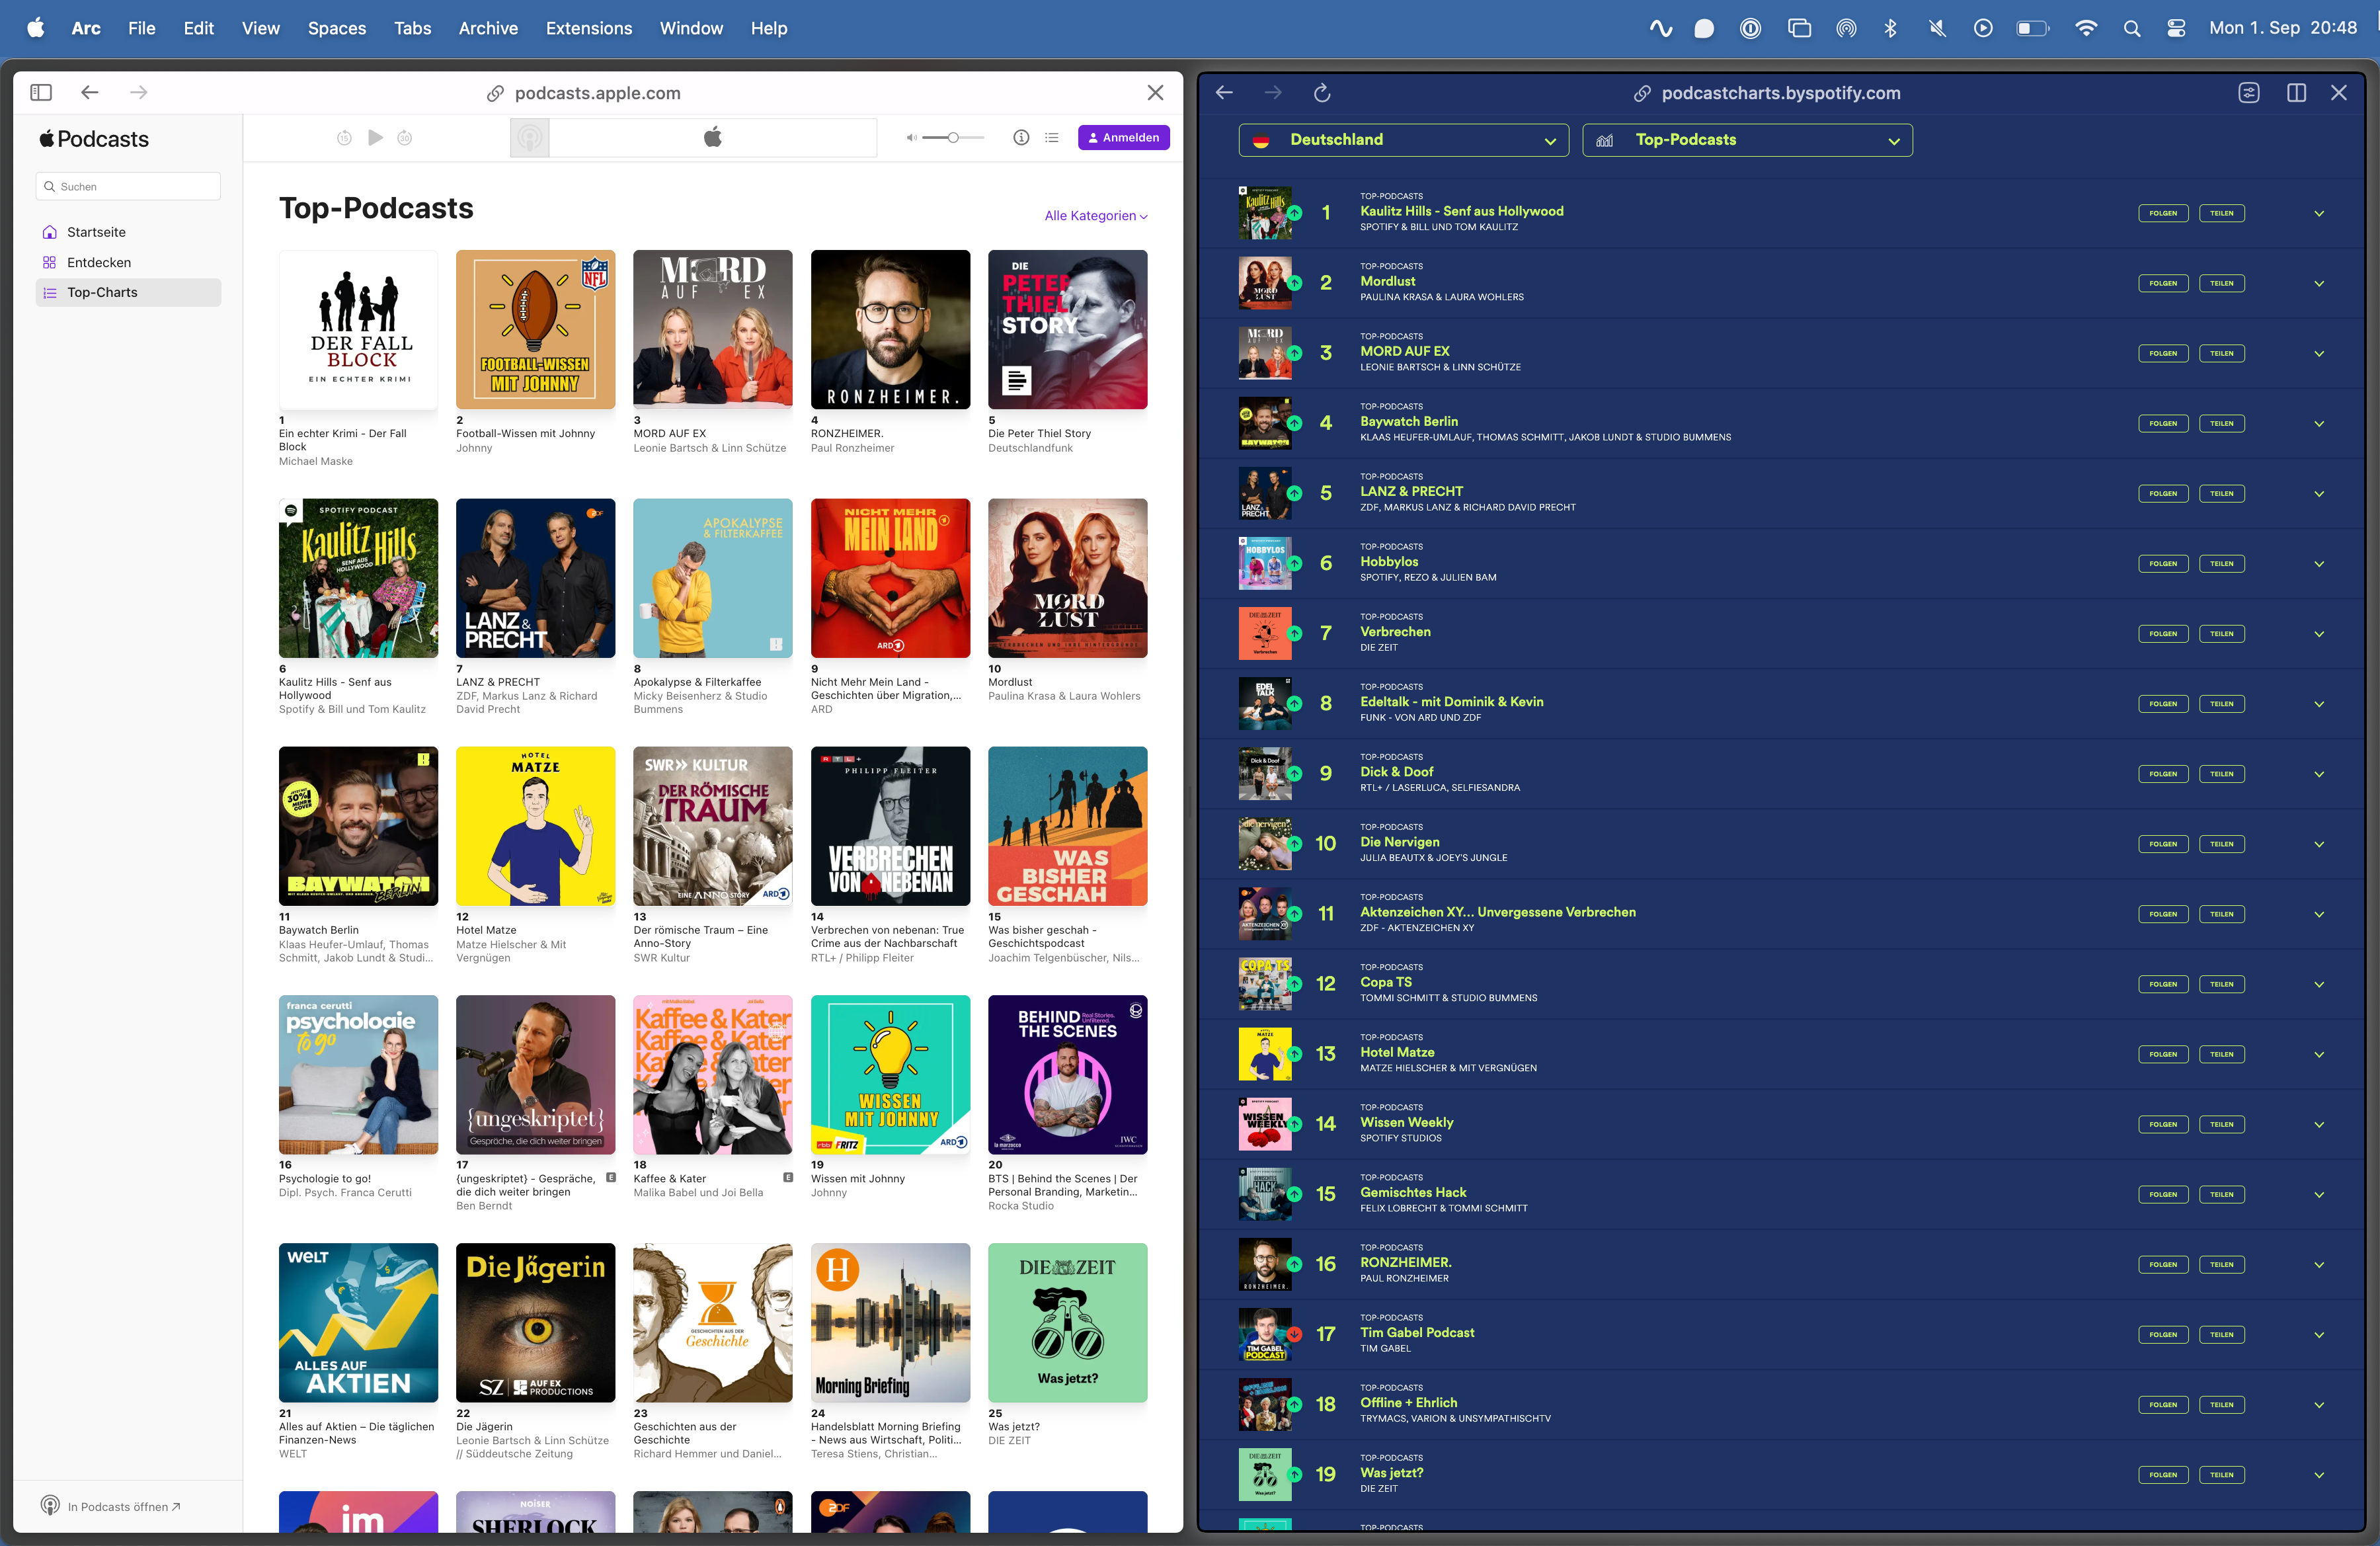Screen dimensions: 2380x1546
Task: Click the battery status icon
Action: 2032,28
